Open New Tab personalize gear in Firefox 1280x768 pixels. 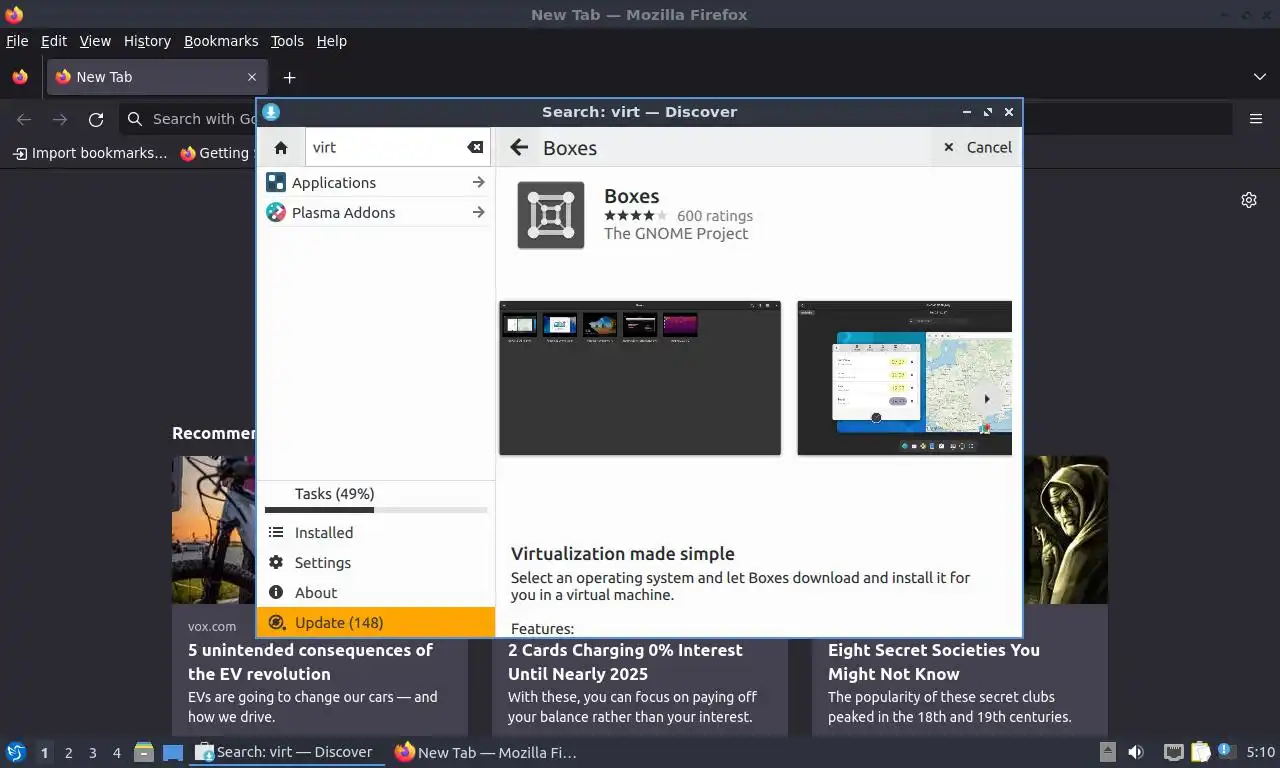pos(1249,200)
